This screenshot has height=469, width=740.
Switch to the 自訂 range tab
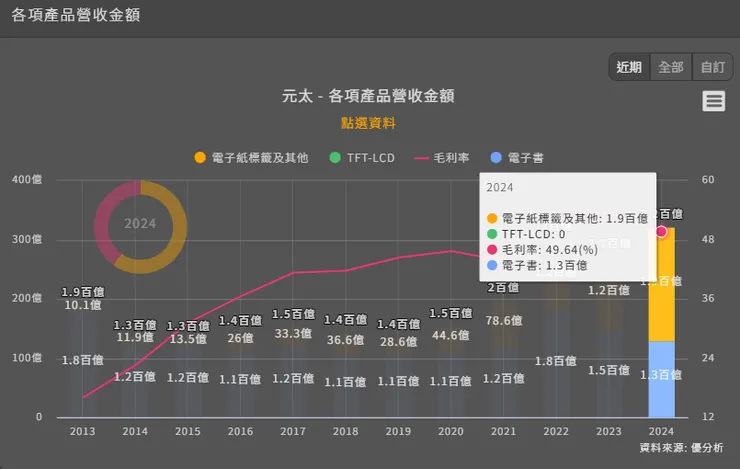coord(713,67)
